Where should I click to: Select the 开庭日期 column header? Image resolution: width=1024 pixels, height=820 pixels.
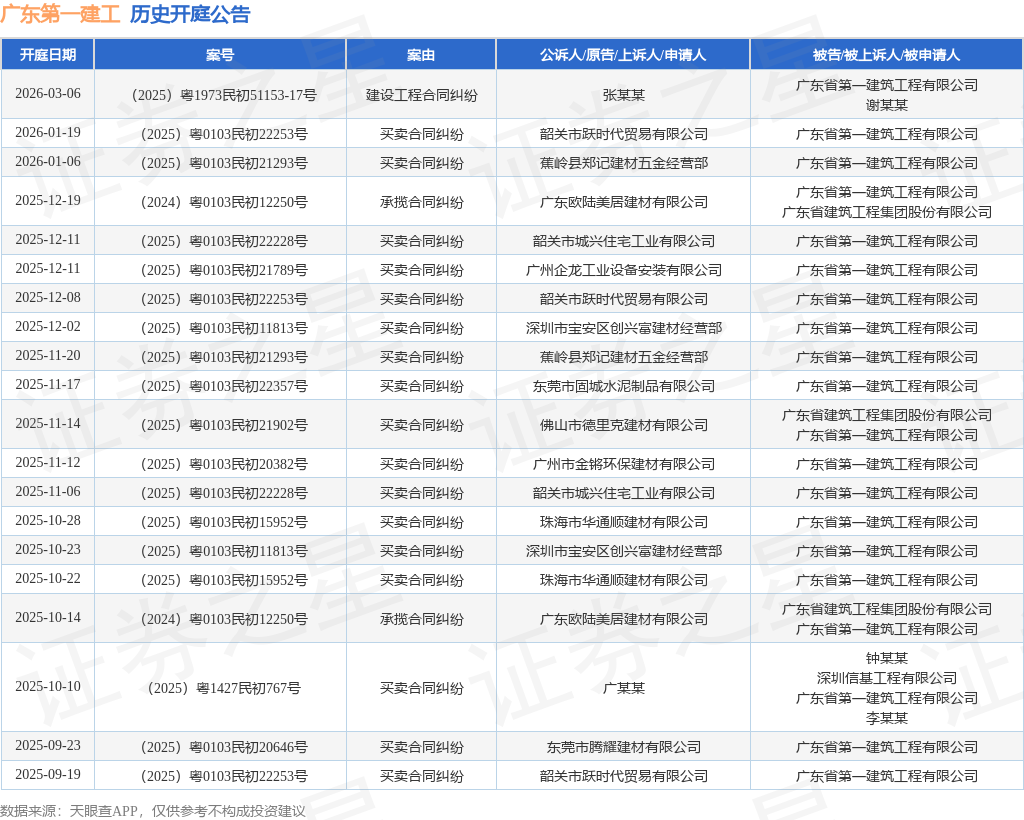click(48, 55)
